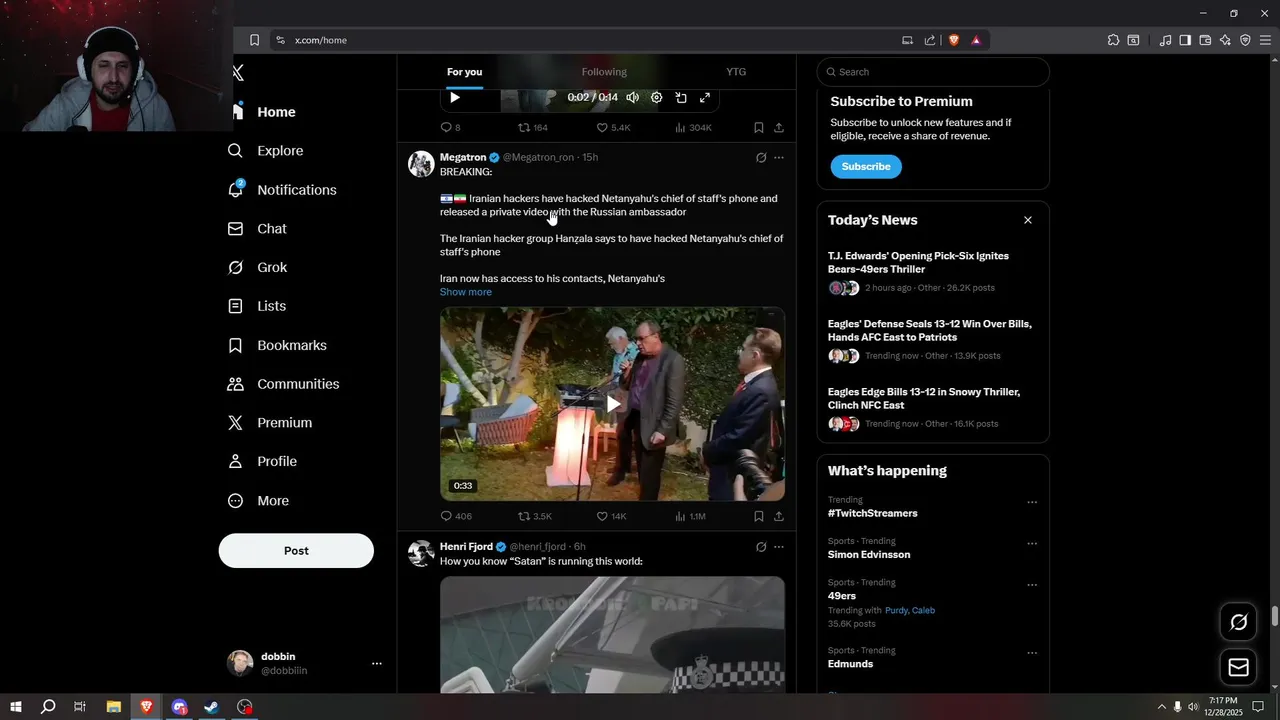This screenshot has width=1280, height=720.
Task: Play the Megatron post video
Action: 612,403
